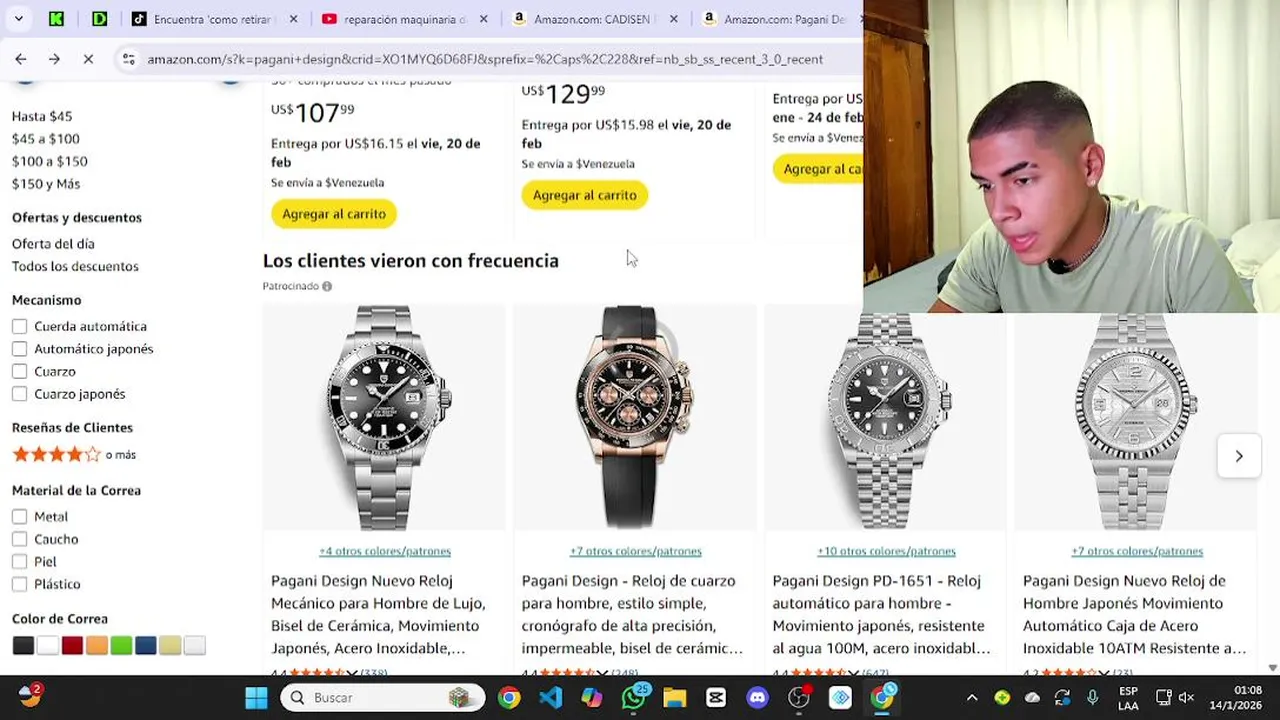Image resolution: width=1280 pixels, height=720 pixels.
Task: Open WhatsApp from taskbar
Action: click(634, 697)
